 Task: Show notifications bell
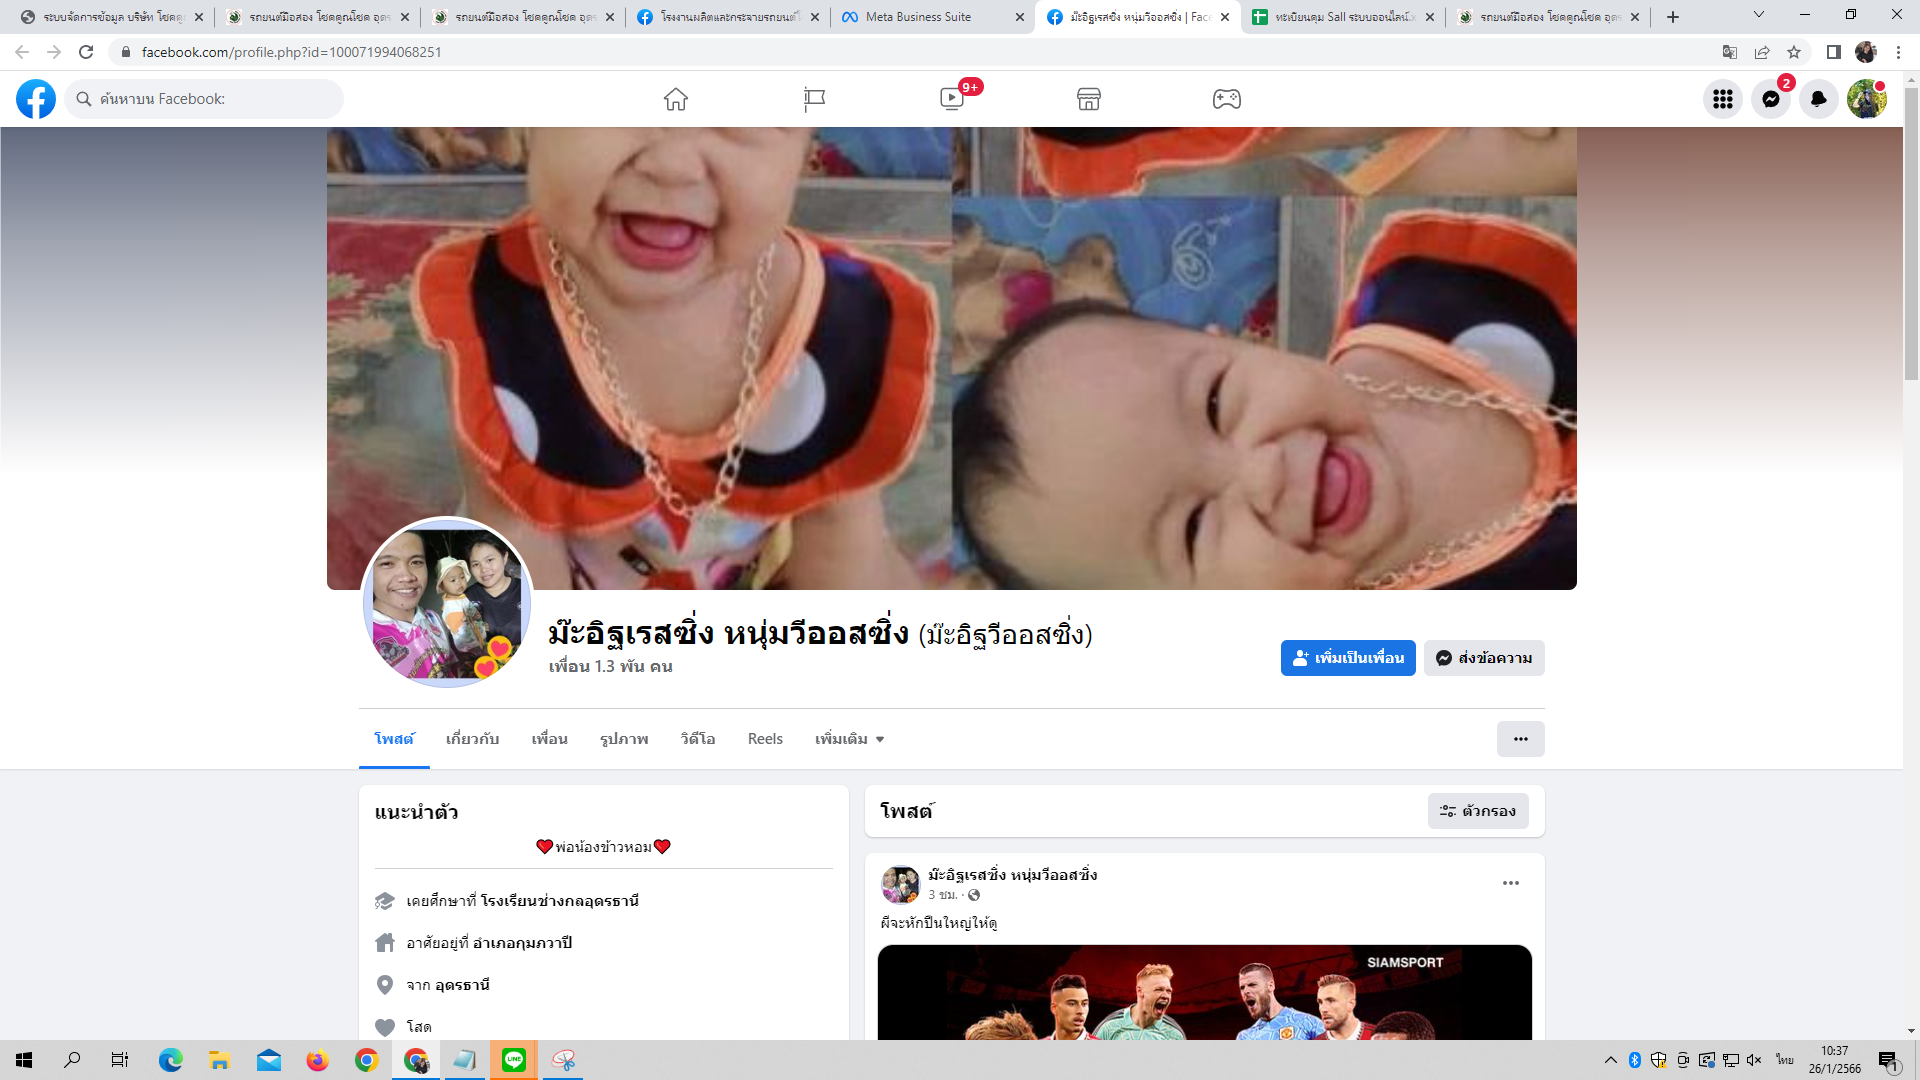pyautogui.click(x=1818, y=99)
